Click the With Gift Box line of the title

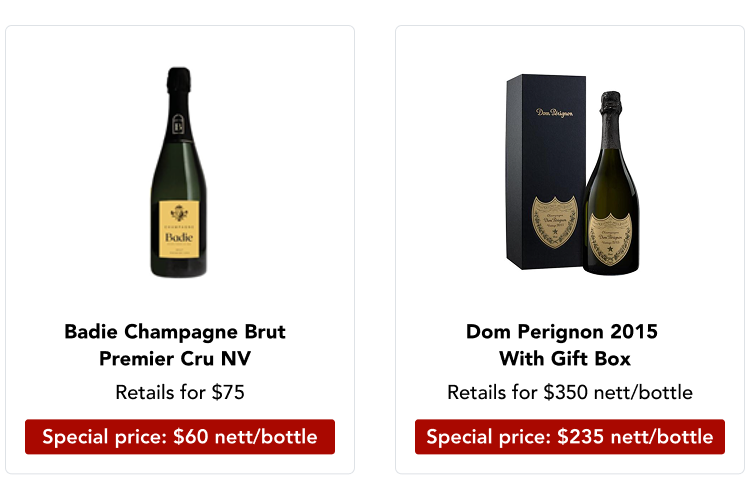[x=565, y=358]
